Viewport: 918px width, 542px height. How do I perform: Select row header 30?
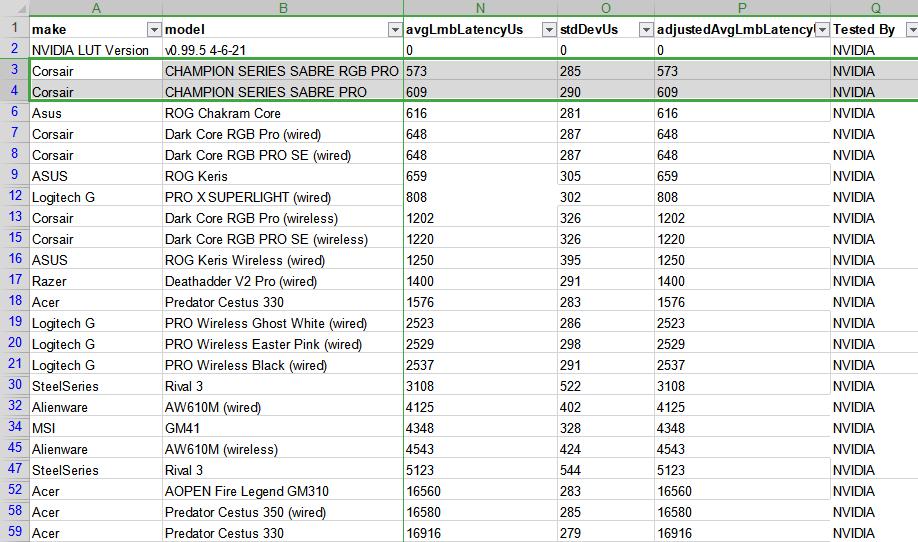point(15,385)
